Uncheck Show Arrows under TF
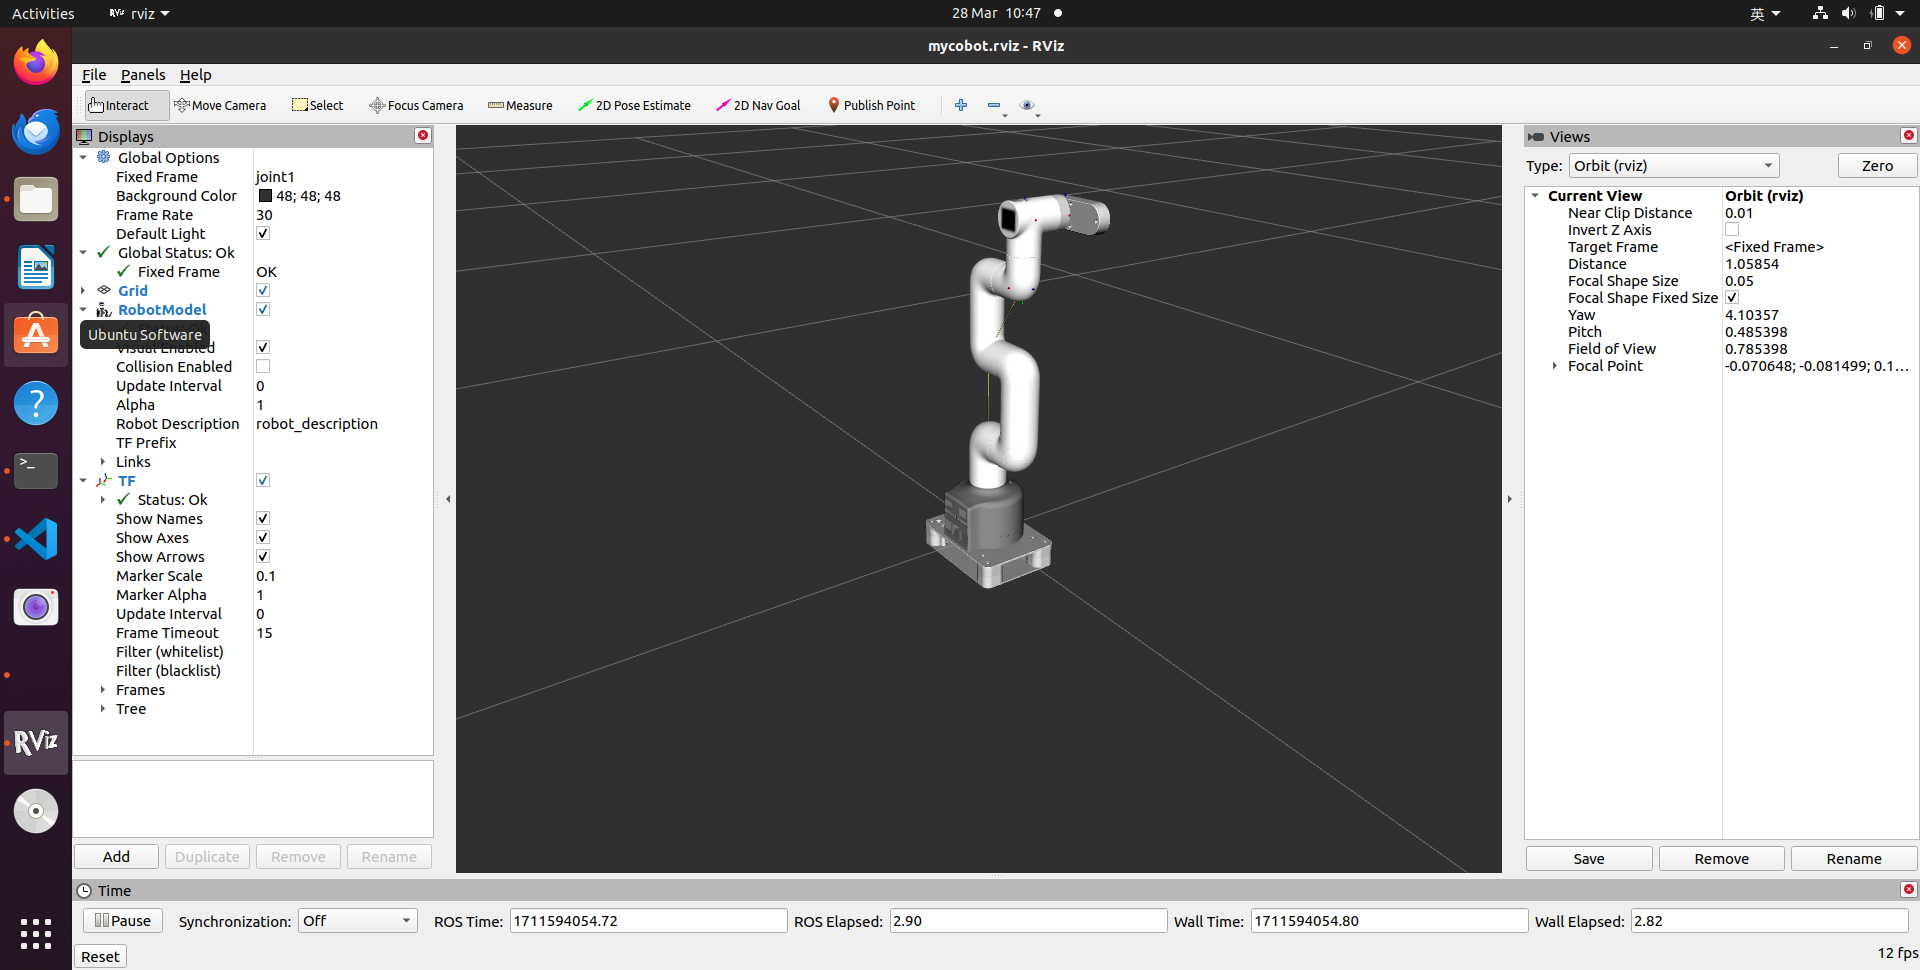 (x=263, y=556)
